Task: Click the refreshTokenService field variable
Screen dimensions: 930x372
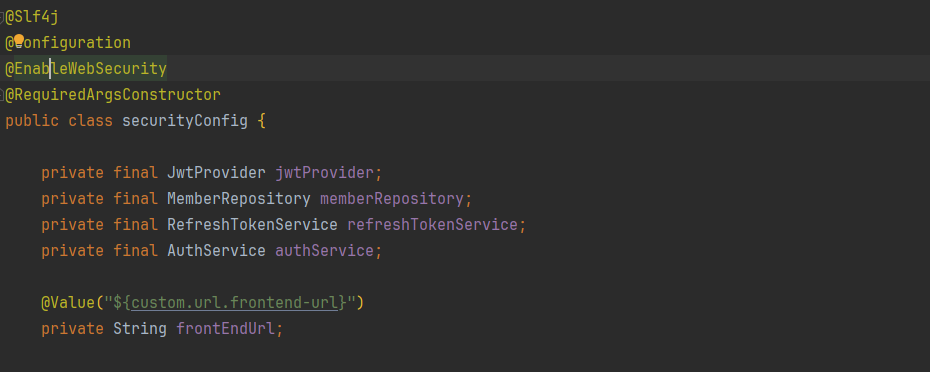Action: click(432, 225)
